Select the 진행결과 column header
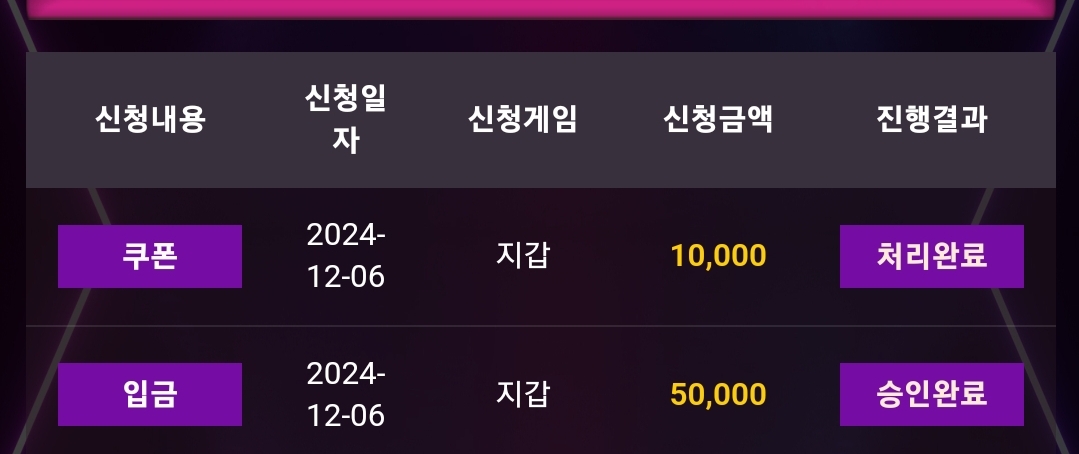1079x454 pixels. (931, 120)
